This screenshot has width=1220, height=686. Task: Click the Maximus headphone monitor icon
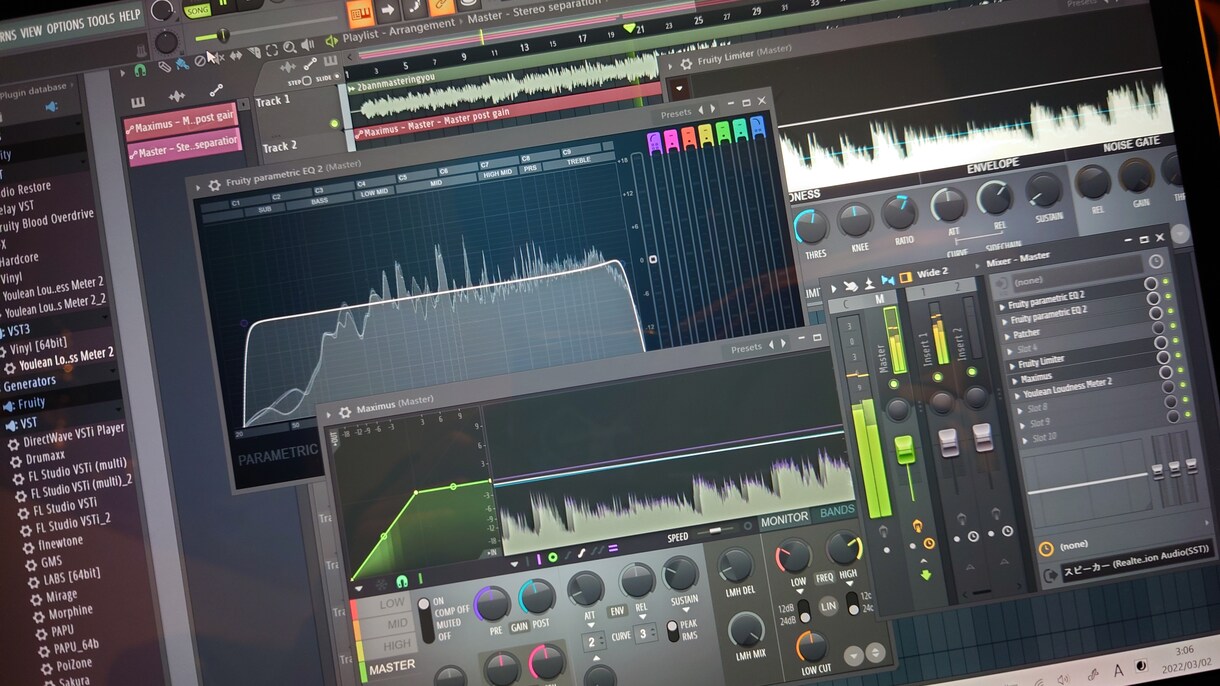click(x=402, y=581)
